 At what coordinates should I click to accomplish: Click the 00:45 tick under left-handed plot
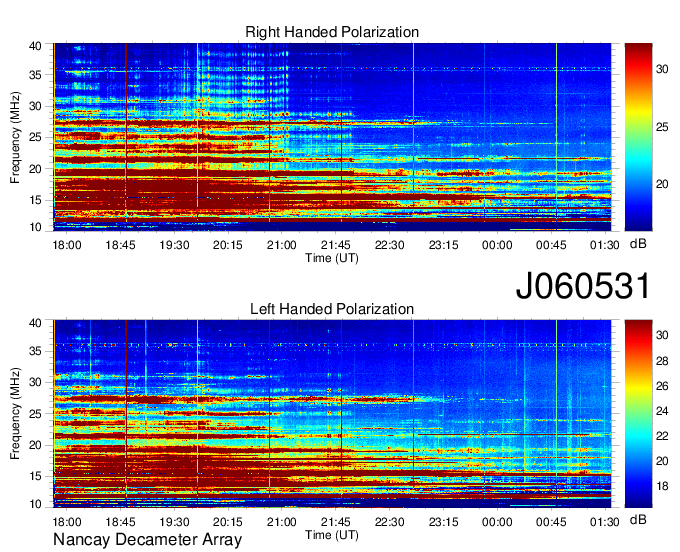pyautogui.click(x=551, y=522)
